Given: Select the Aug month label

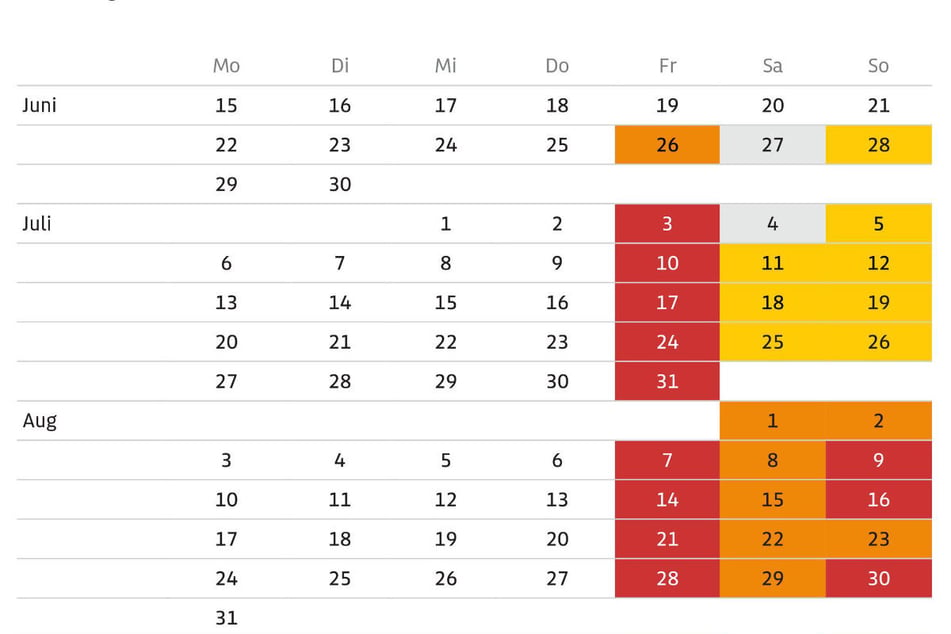Looking at the screenshot, I should click(x=39, y=421).
